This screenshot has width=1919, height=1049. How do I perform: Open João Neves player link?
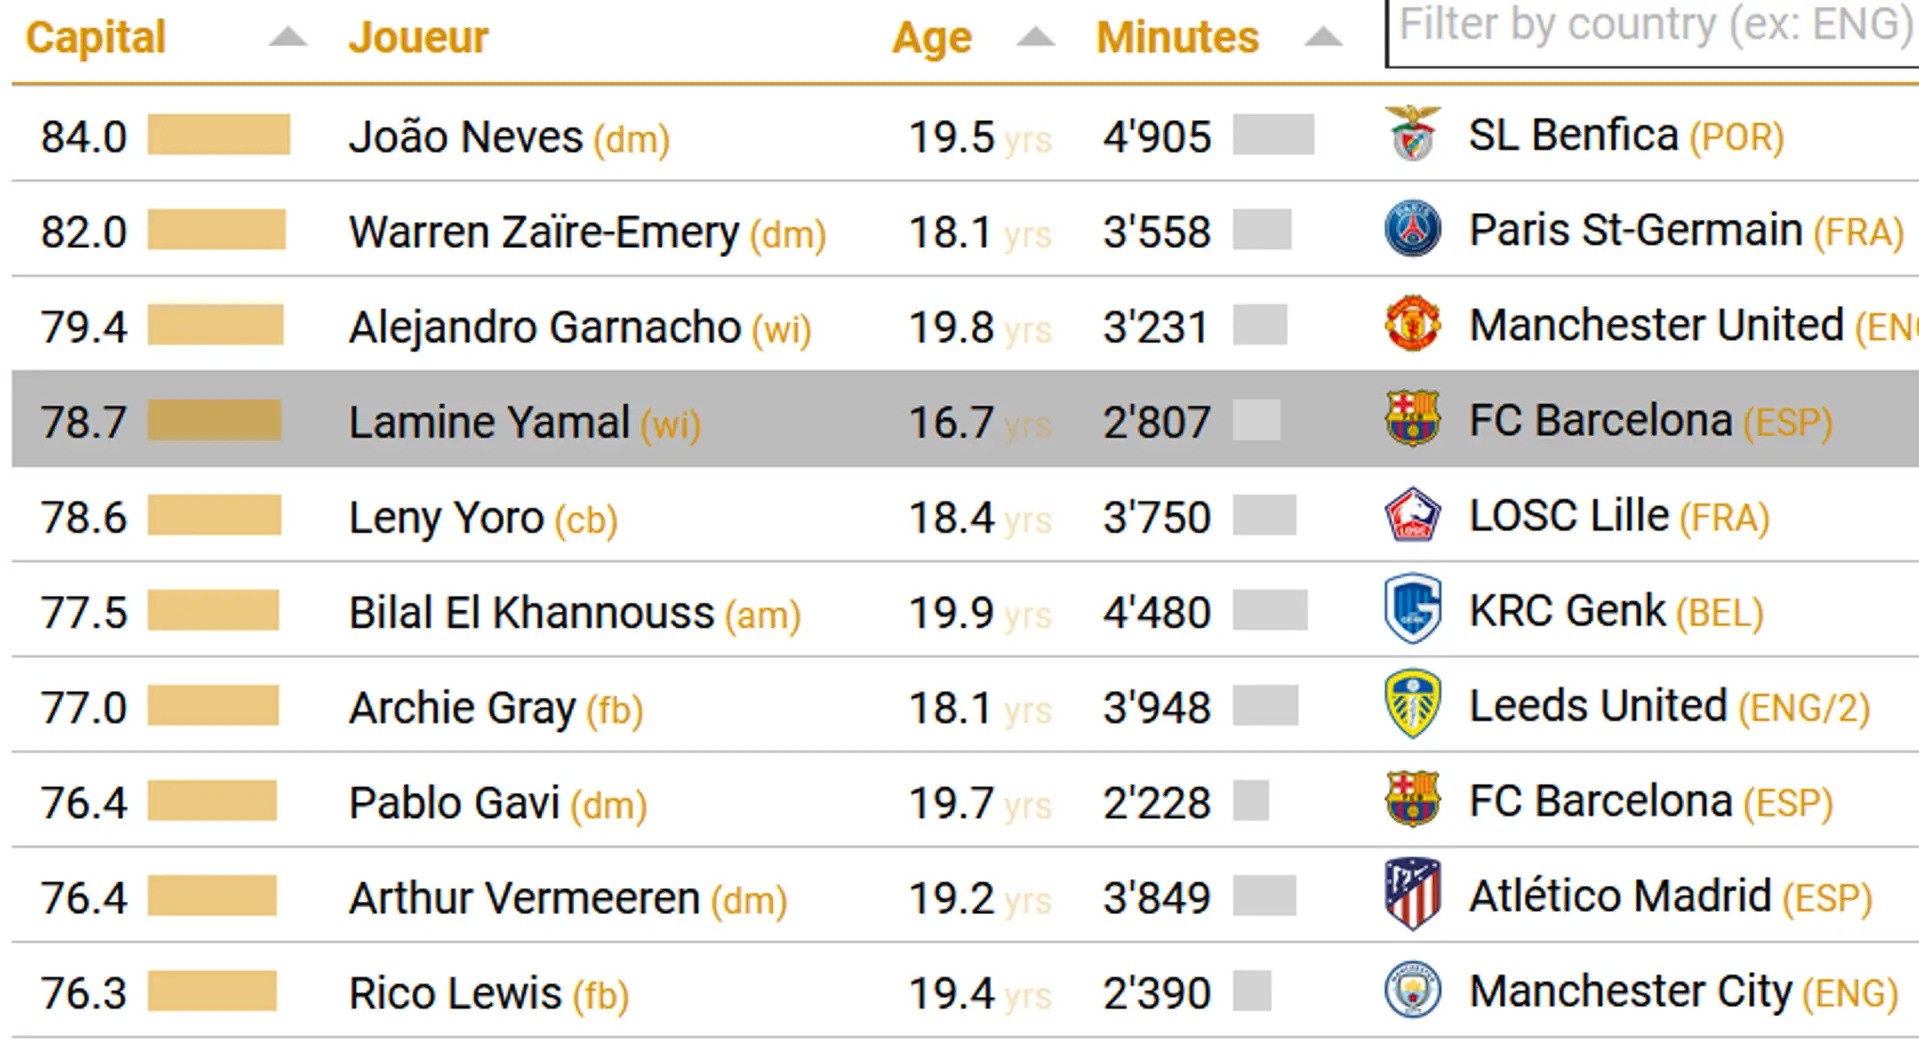pyautogui.click(x=465, y=137)
